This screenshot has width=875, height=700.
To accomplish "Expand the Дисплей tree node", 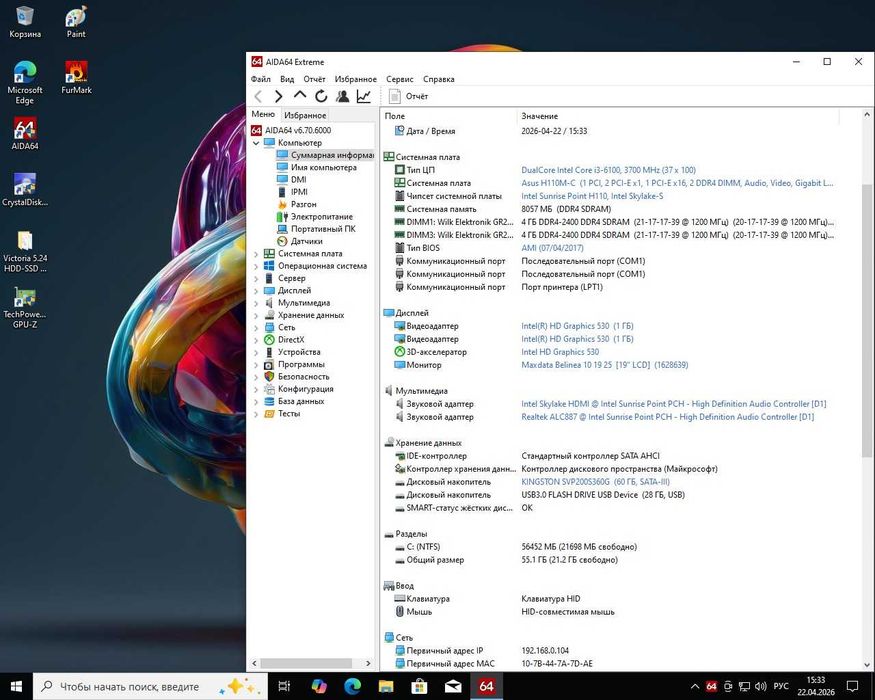I will pyautogui.click(x=256, y=291).
